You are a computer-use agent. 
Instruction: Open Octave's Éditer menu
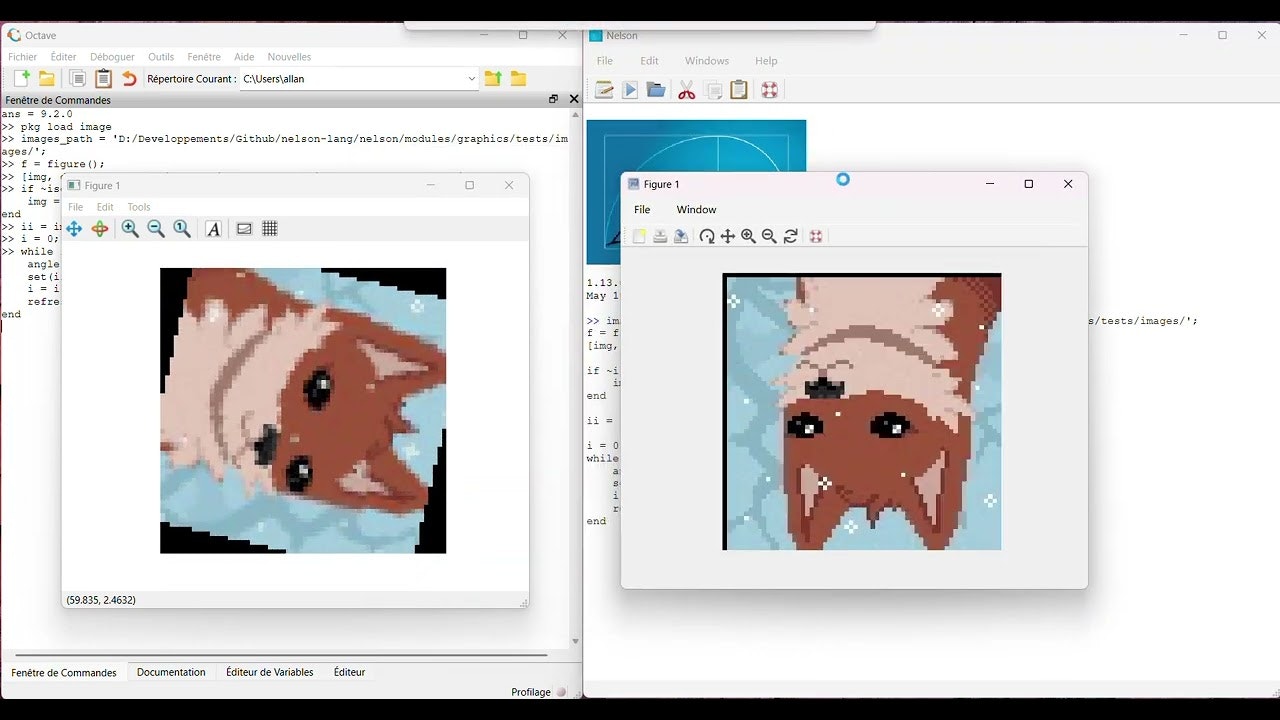tap(63, 57)
